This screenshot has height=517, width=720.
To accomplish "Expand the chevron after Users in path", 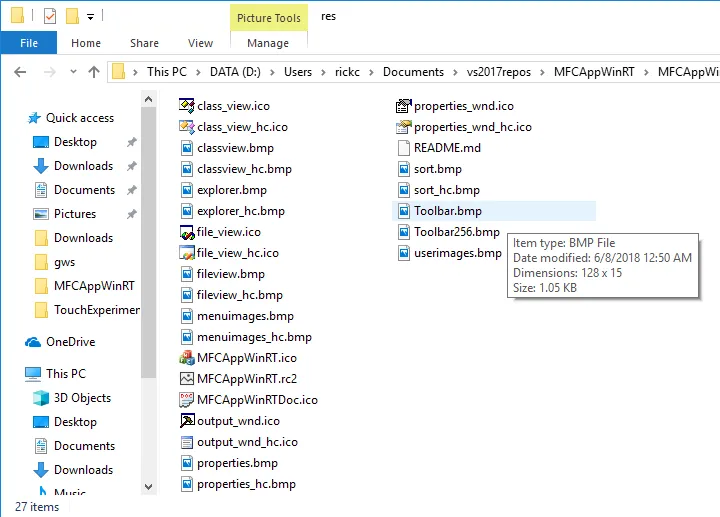I will pyautogui.click(x=323, y=72).
